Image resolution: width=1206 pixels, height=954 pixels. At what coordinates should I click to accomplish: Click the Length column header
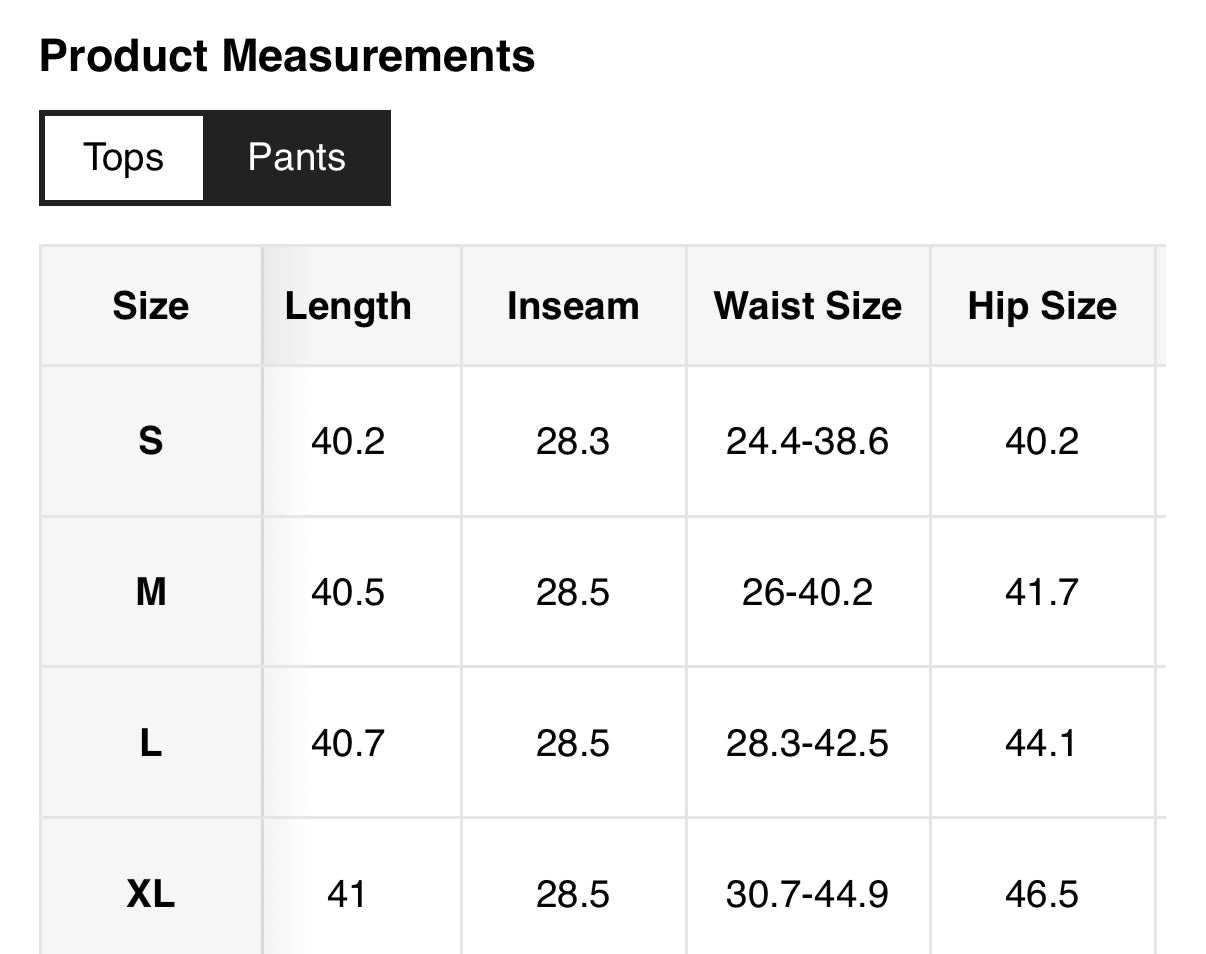348,306
